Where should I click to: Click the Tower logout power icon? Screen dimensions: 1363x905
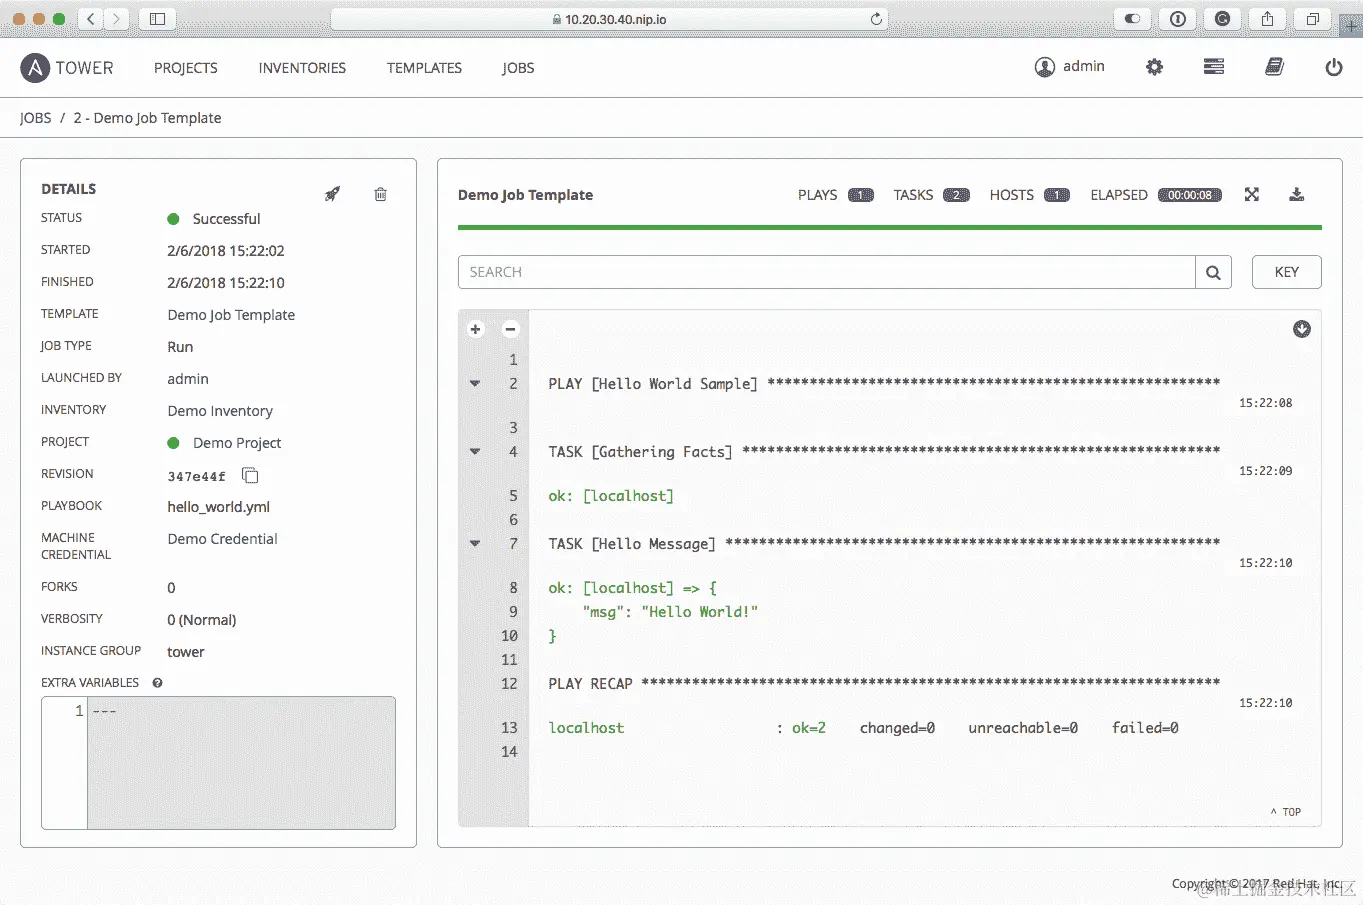coord(1333,67)
